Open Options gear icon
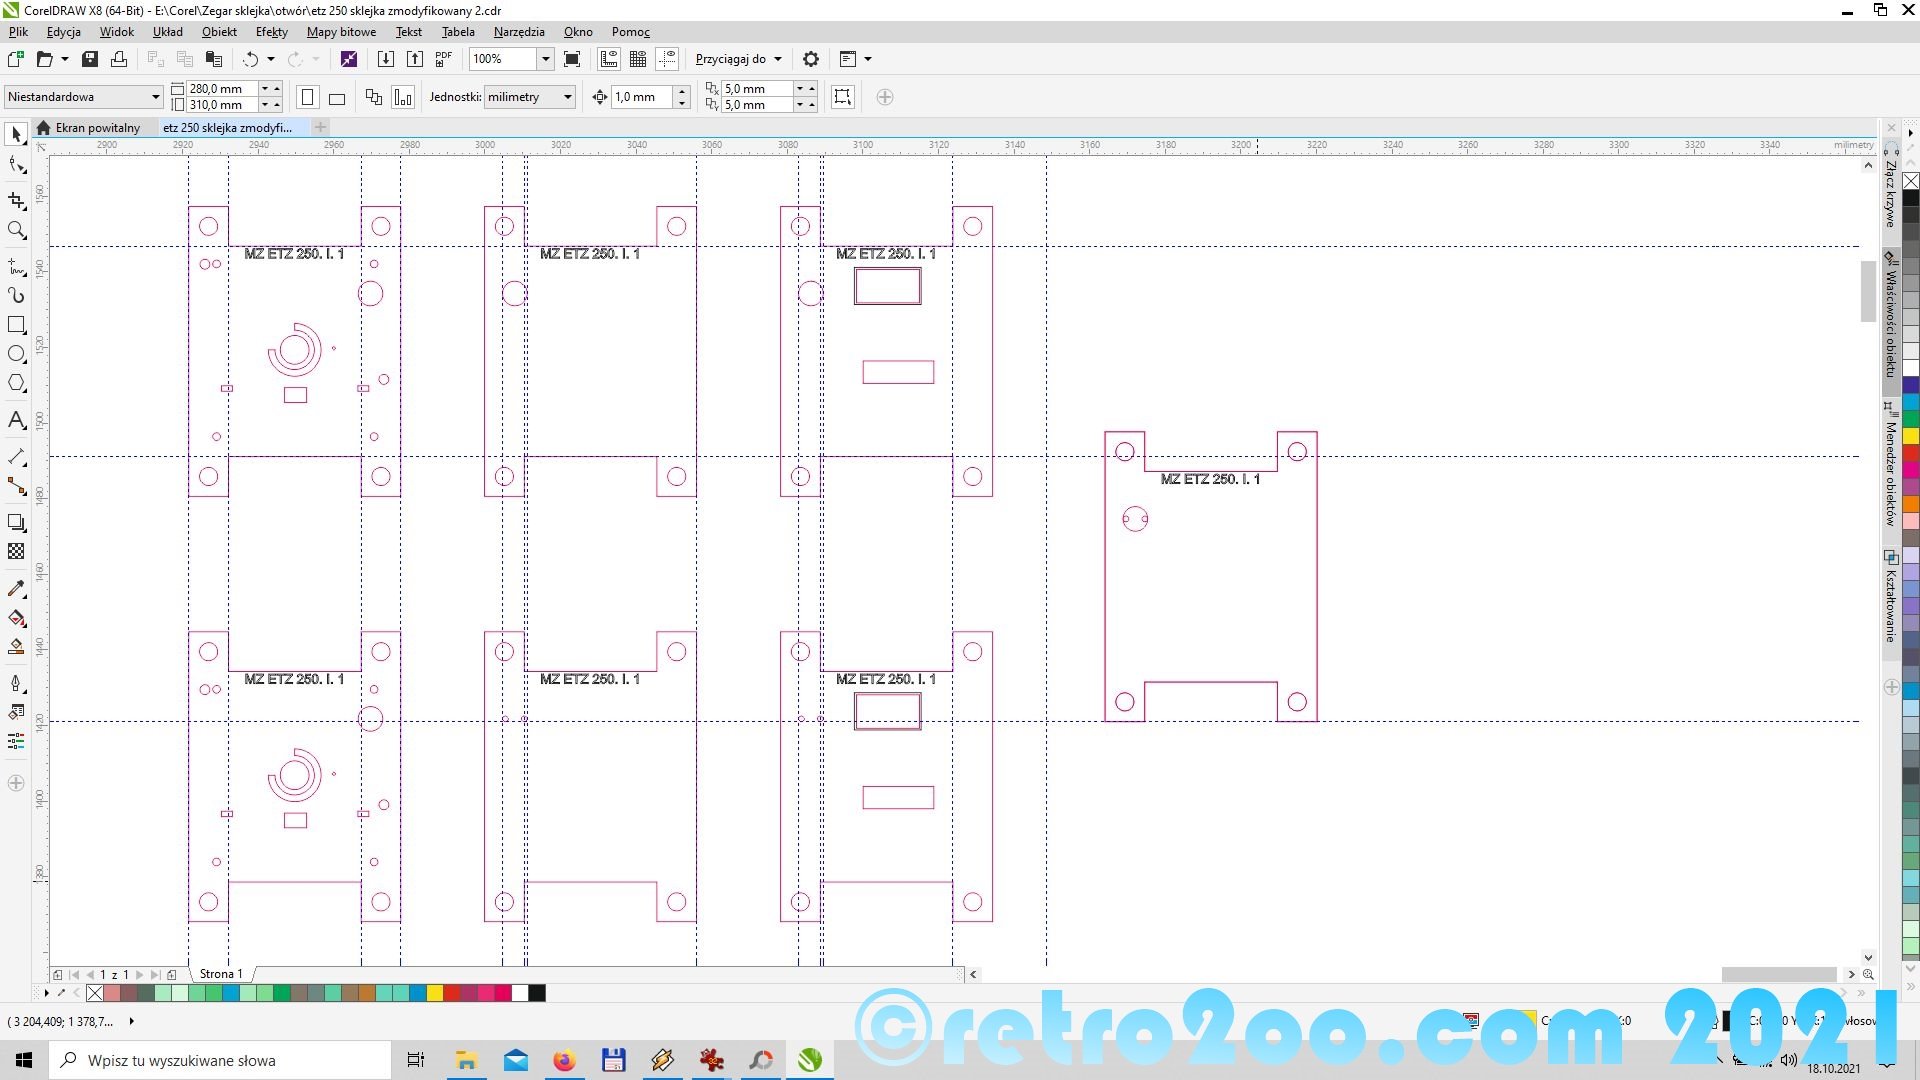1920x1080 pixels. coord(811,59)
